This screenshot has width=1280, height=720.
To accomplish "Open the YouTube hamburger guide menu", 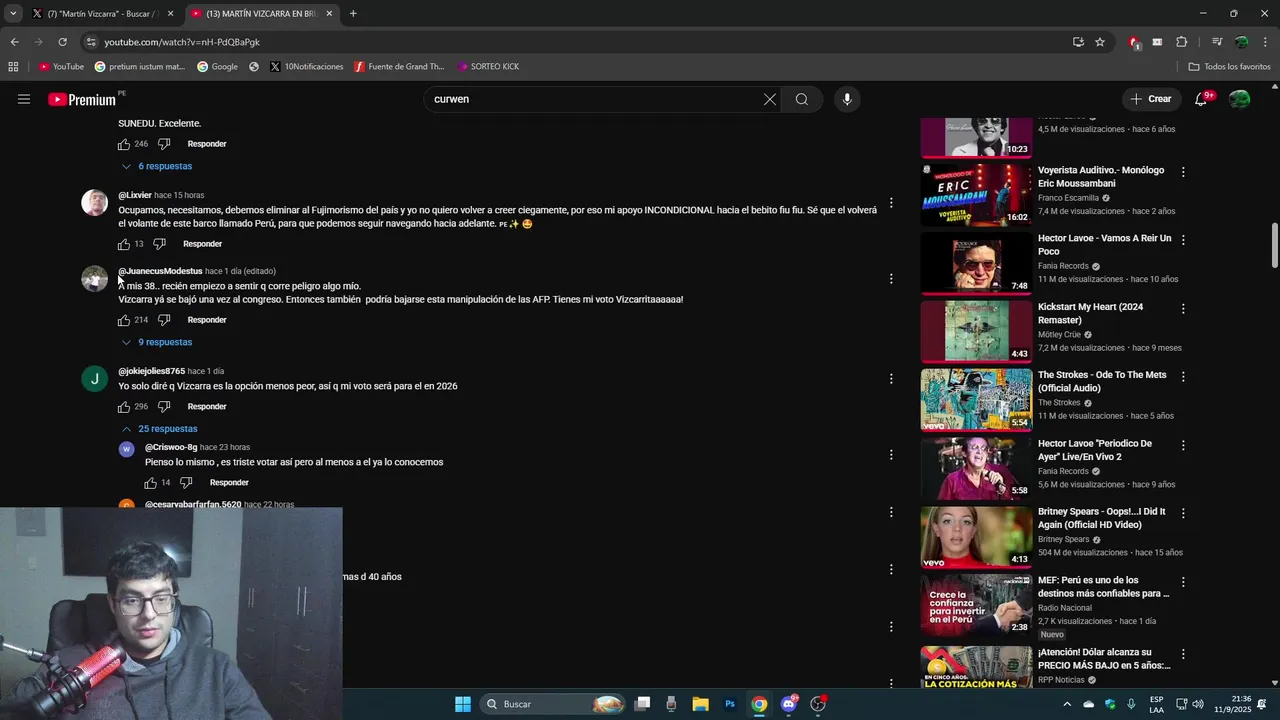I will [x=24, y=99].
